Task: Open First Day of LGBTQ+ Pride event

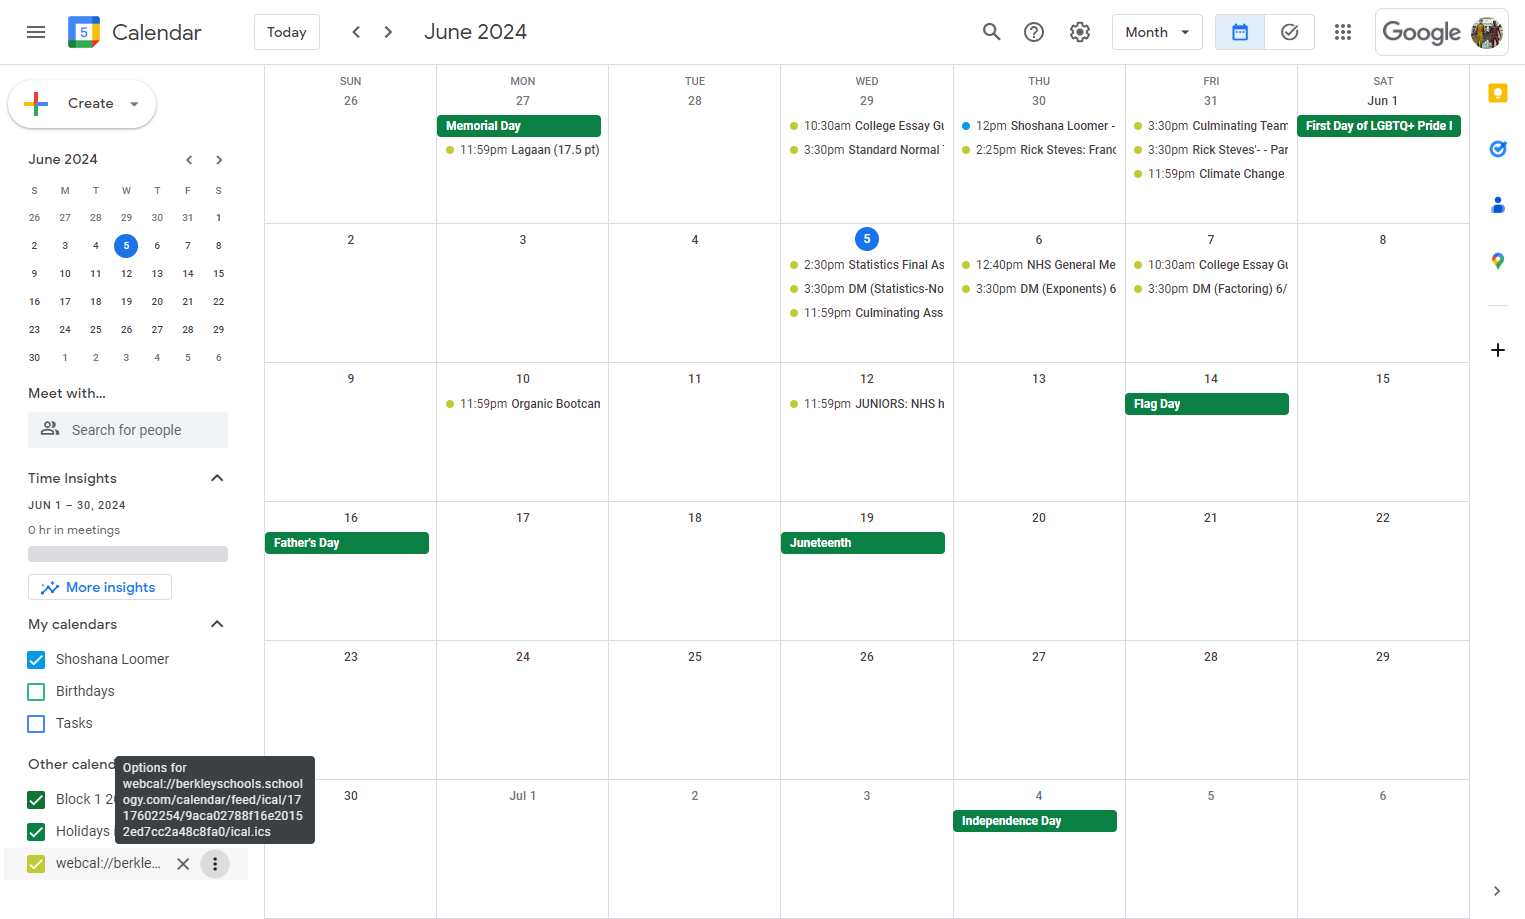Action: (1379, 126)
